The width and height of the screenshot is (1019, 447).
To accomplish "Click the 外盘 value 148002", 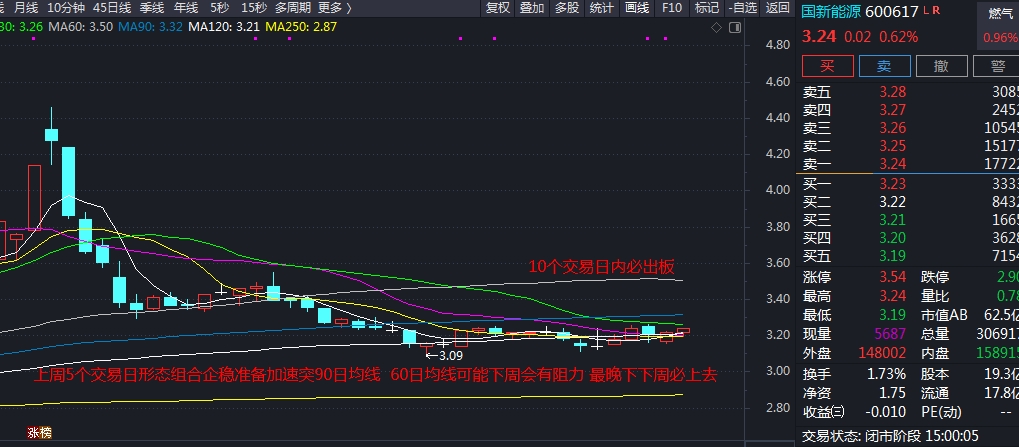I will click(x=883, y=353).
